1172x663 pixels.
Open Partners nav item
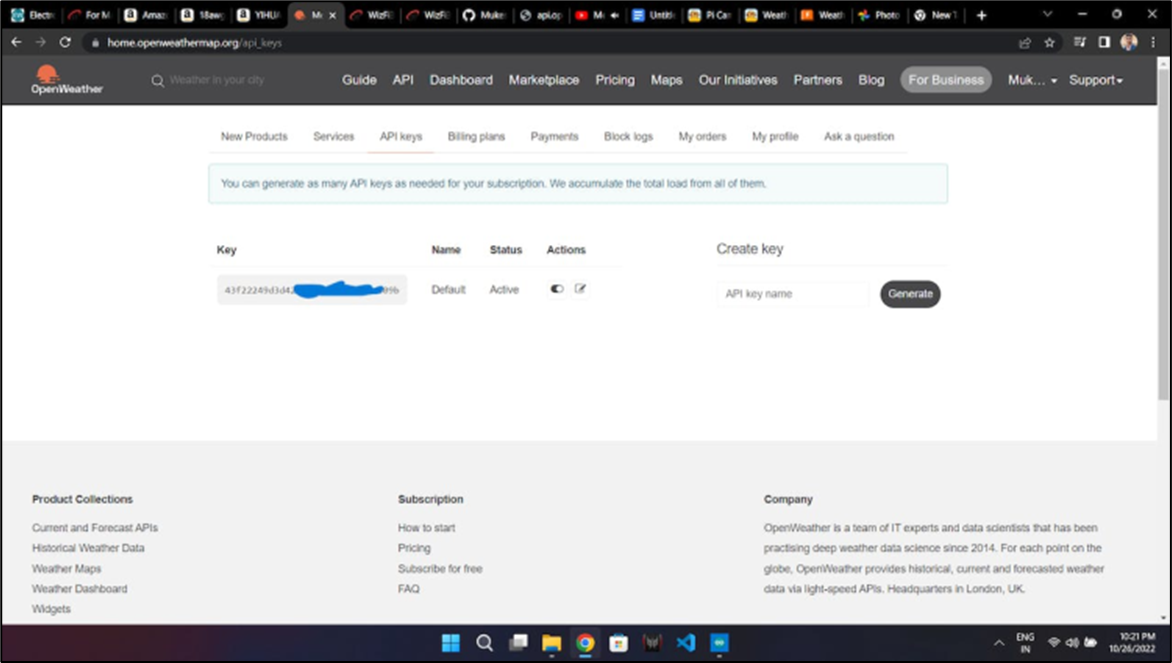click(818, 80)
